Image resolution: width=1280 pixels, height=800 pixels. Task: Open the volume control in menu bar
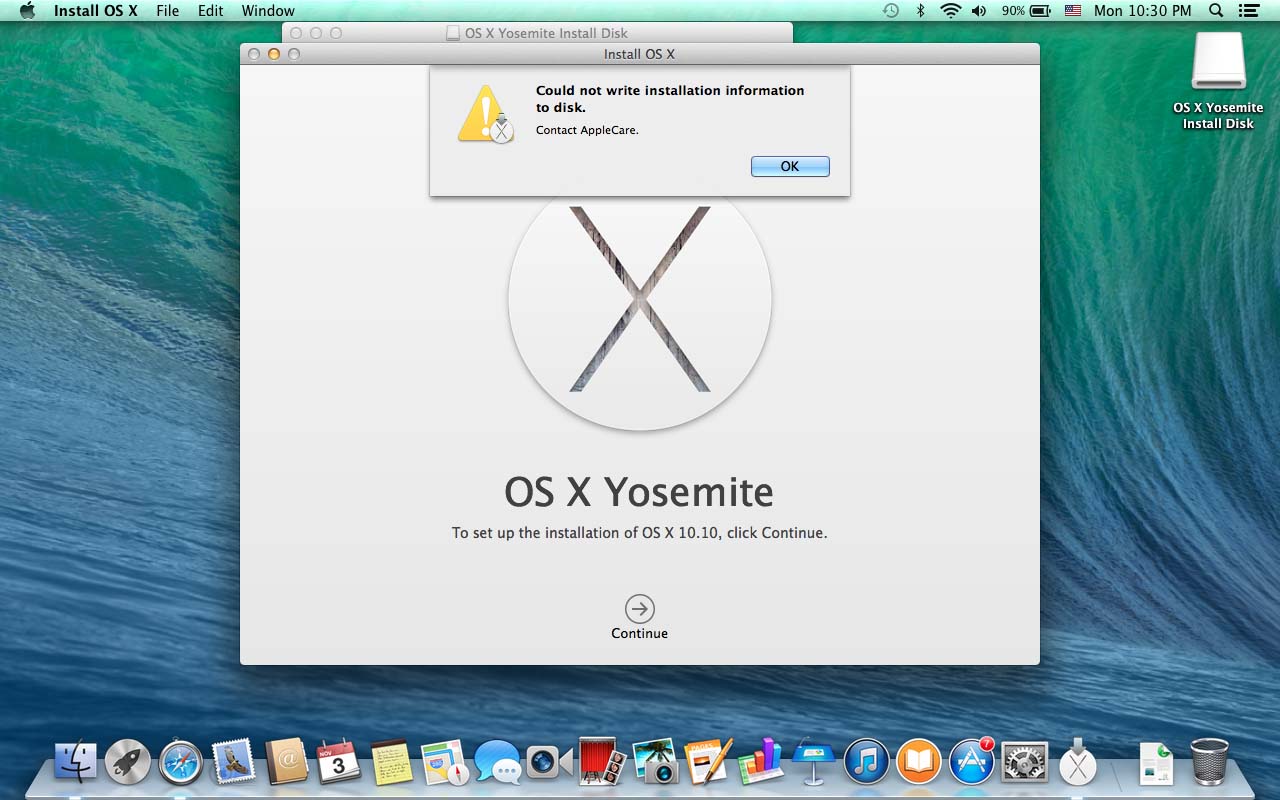(979, 11)
